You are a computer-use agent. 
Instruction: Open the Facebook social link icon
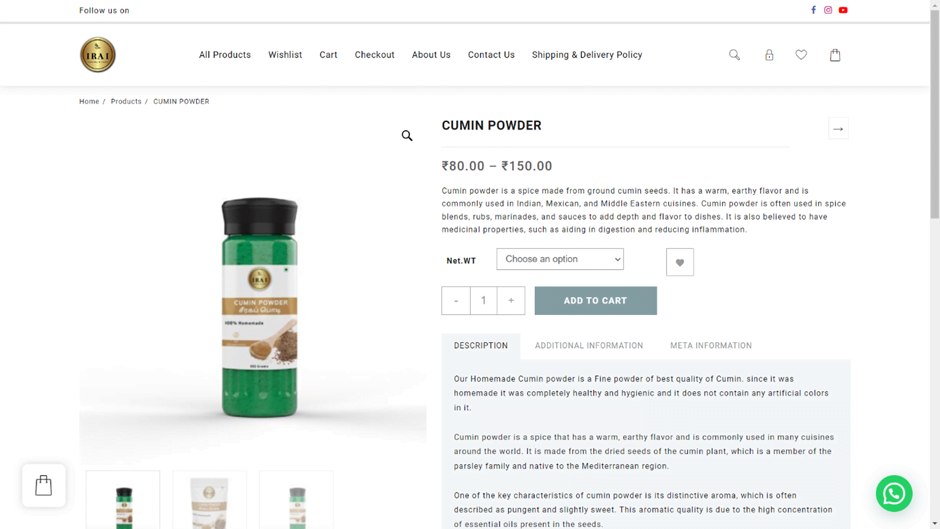pyautogui.click(x=814, y=10)
